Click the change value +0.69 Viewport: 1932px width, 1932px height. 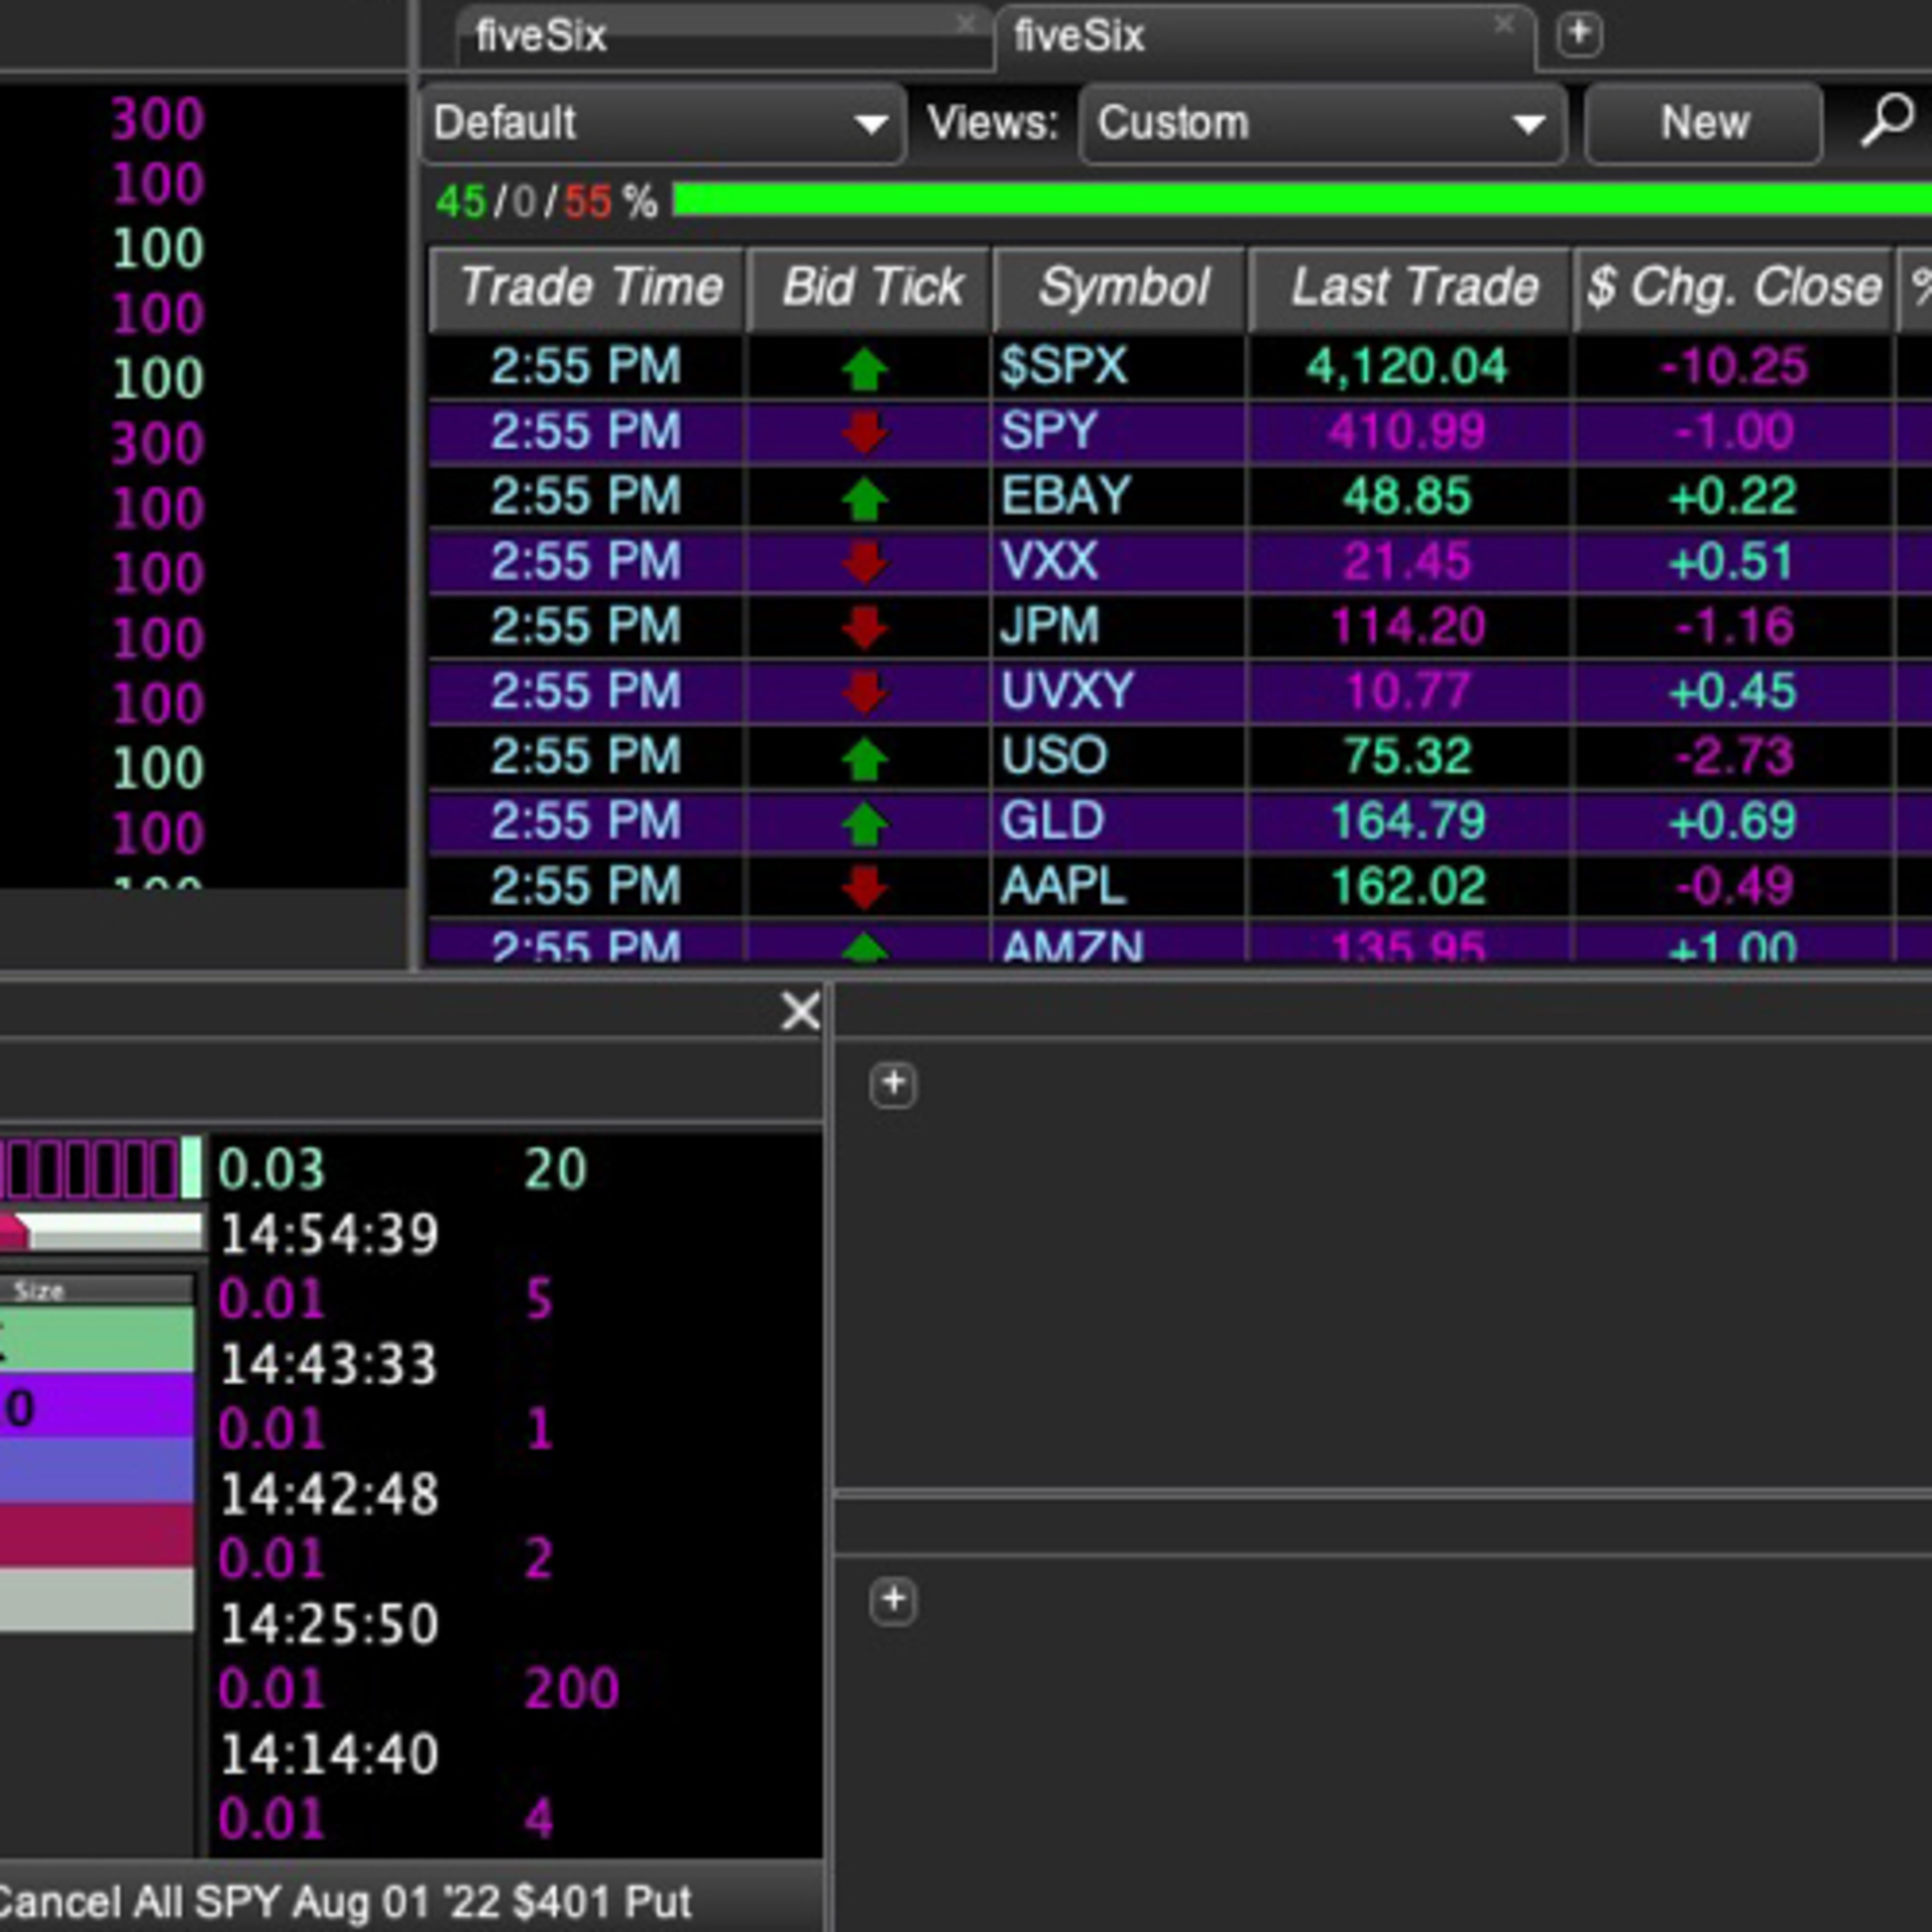1733,822
